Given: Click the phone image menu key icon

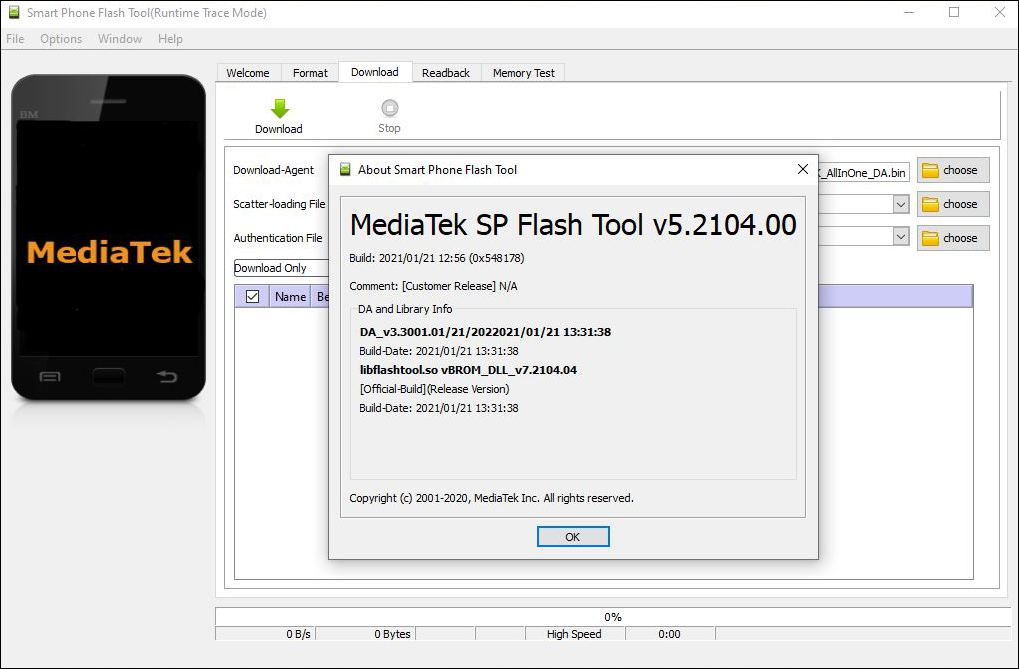Looking at the screenshot, I should (50, 376).
